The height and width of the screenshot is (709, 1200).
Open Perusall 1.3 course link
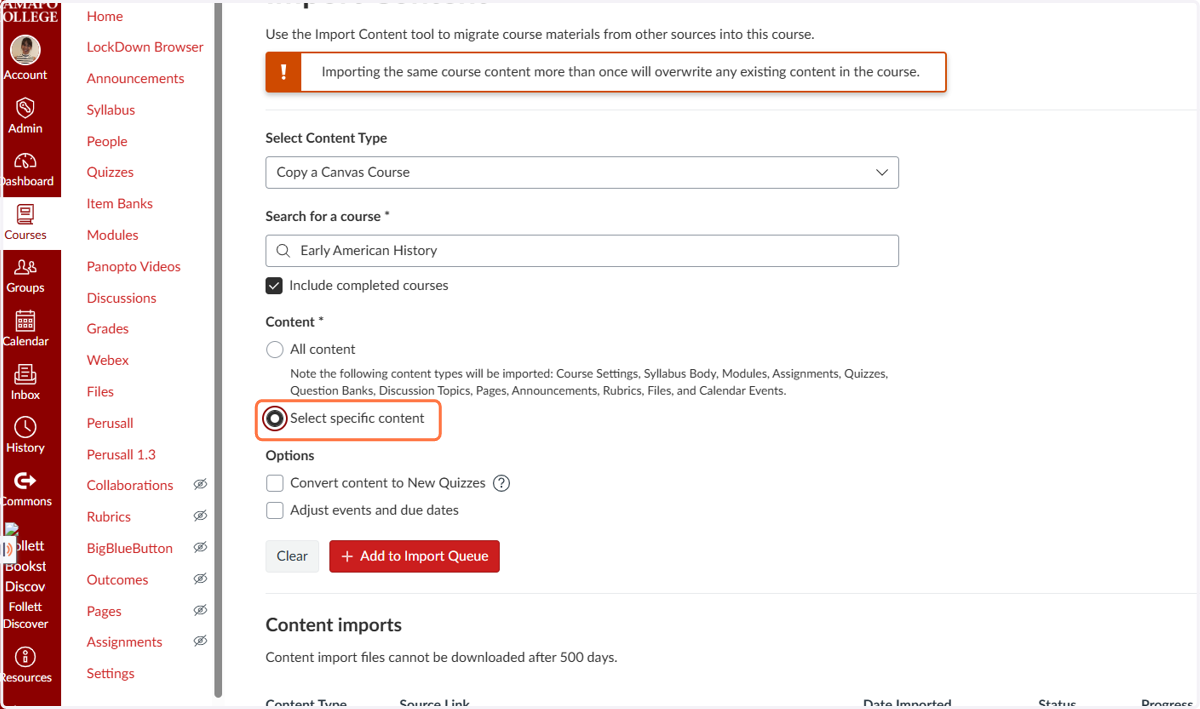click(x=121, y=454)
